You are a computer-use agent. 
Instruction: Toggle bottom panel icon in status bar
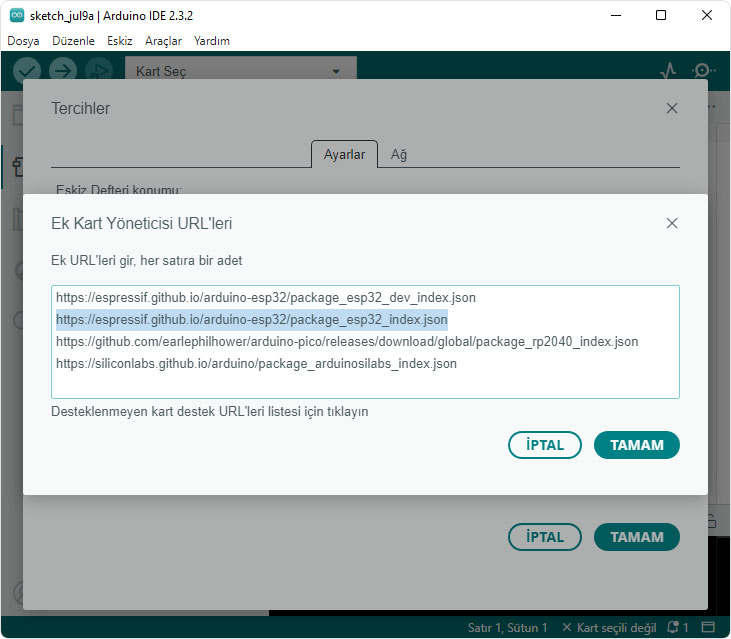point(709,627)
